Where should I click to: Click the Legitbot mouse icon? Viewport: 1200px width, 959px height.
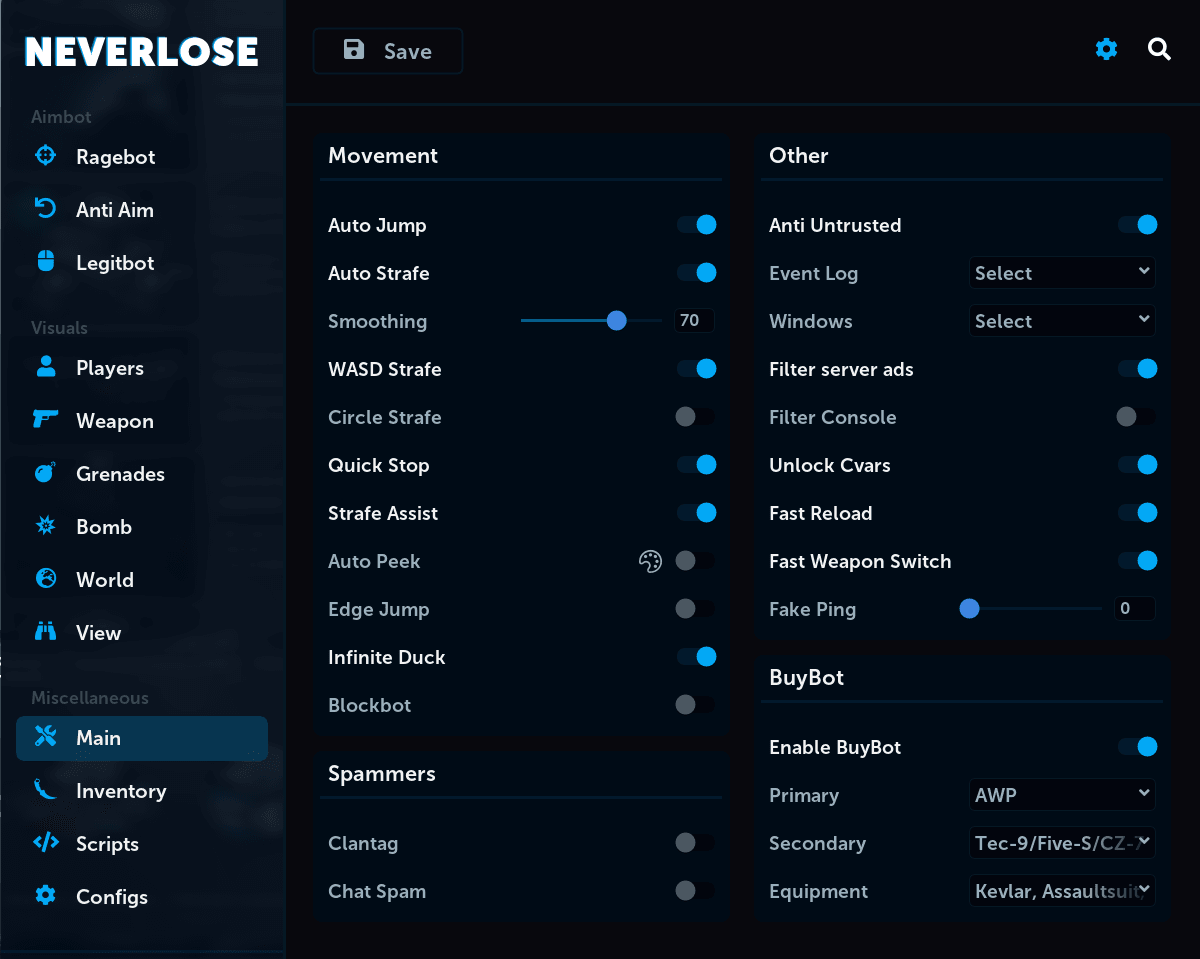[x=45, y=262]
